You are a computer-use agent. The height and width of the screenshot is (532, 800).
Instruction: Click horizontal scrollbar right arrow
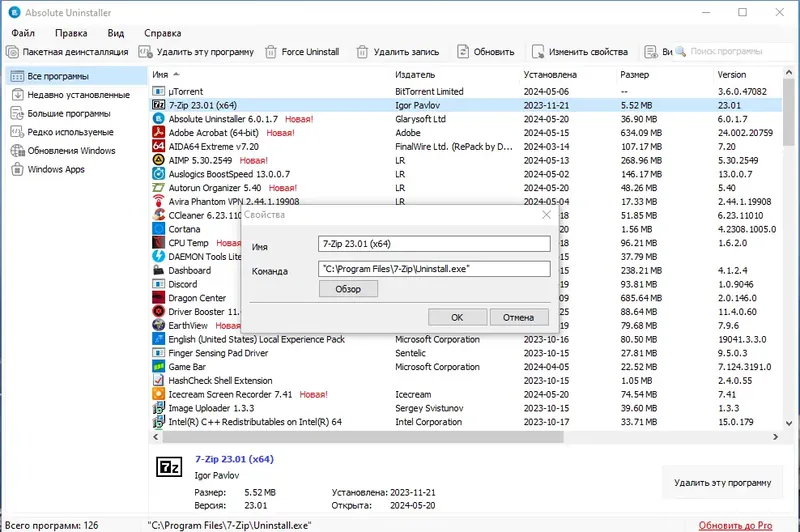(776, 437)
